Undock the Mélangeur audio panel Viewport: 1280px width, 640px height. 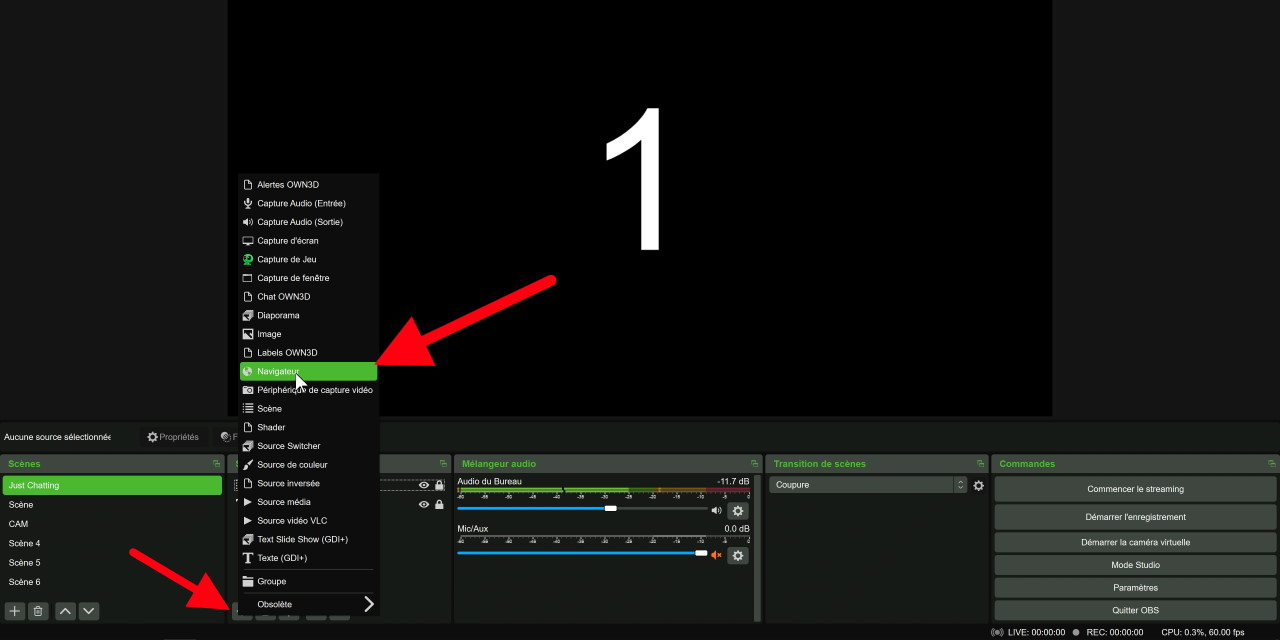click(x=752, y=464)
